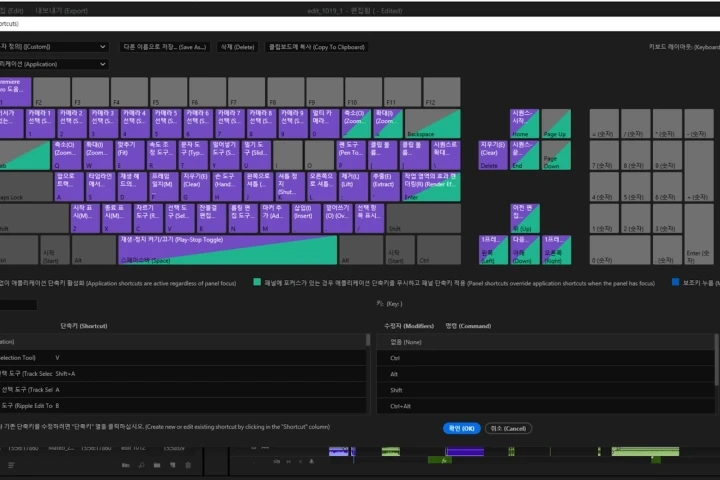
Task: Select the Selection Tool V command row
Action: click(183, 358)
